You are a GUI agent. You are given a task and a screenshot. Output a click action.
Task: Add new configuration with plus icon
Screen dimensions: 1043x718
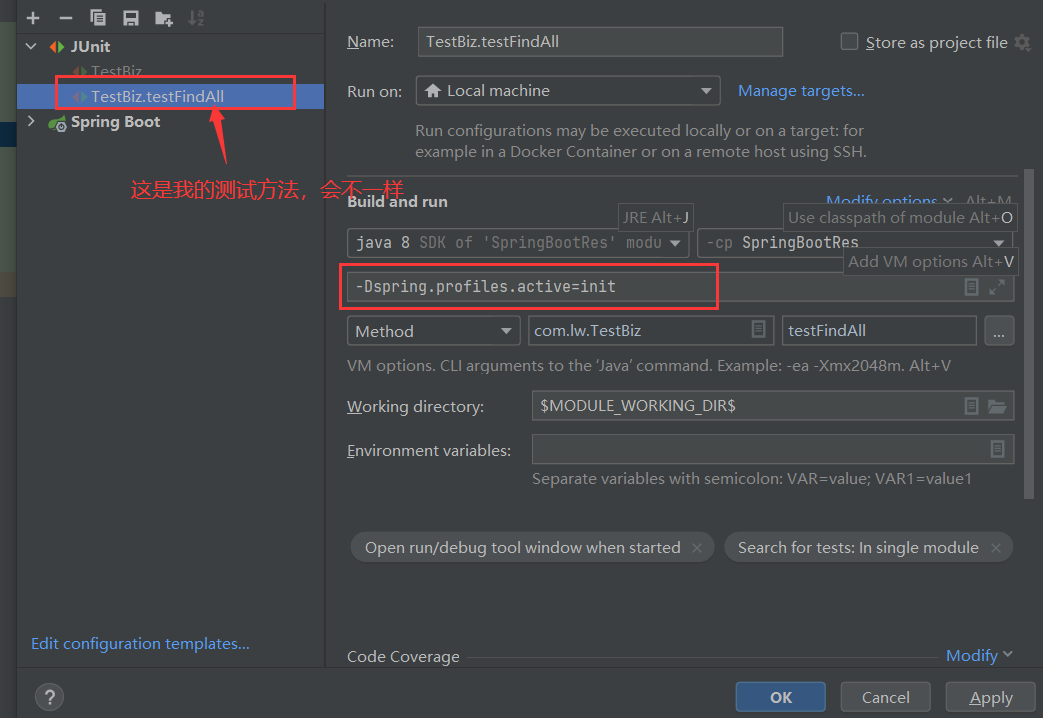coord(33,18)
